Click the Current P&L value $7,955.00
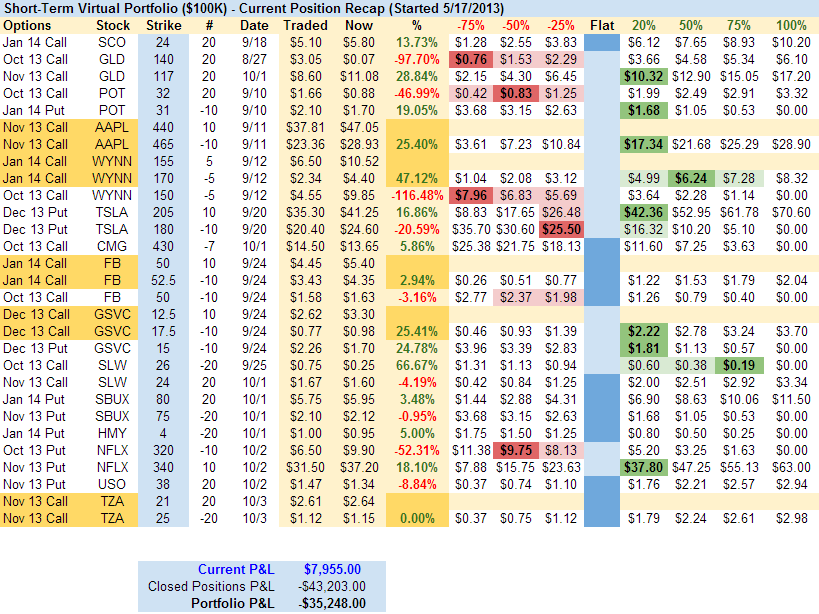 pyautogui.click(x=335, y=569)
